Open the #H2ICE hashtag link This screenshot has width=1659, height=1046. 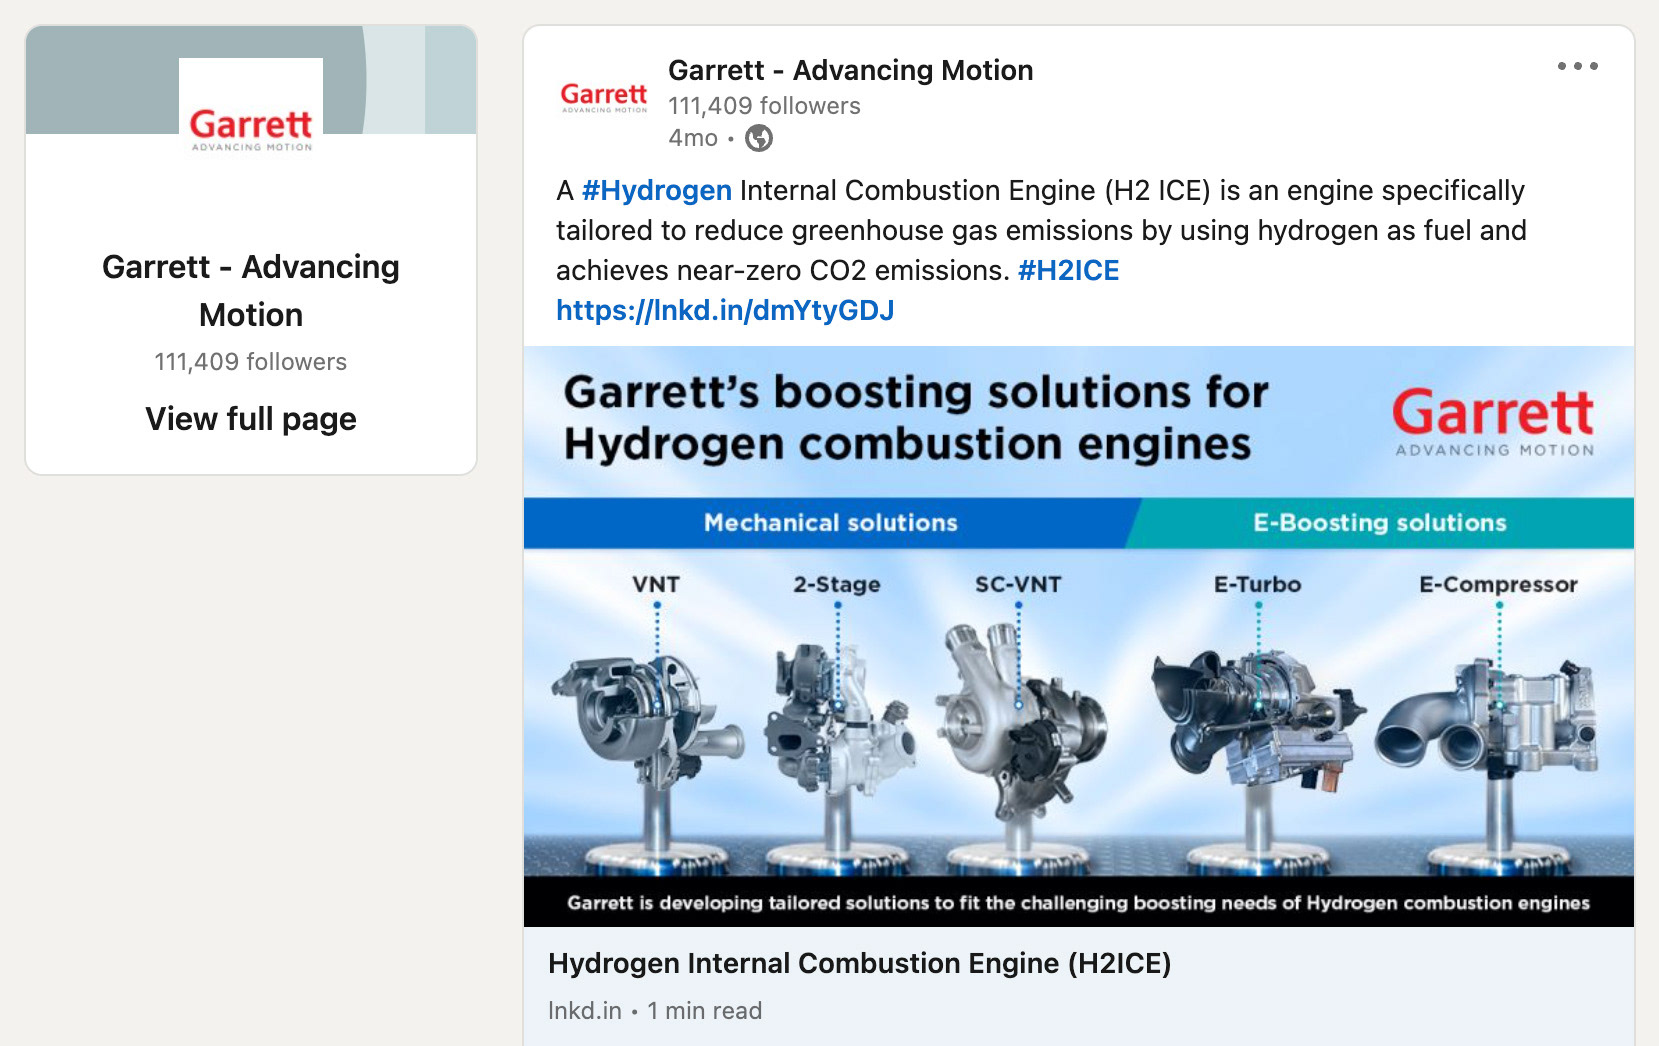1068,270
